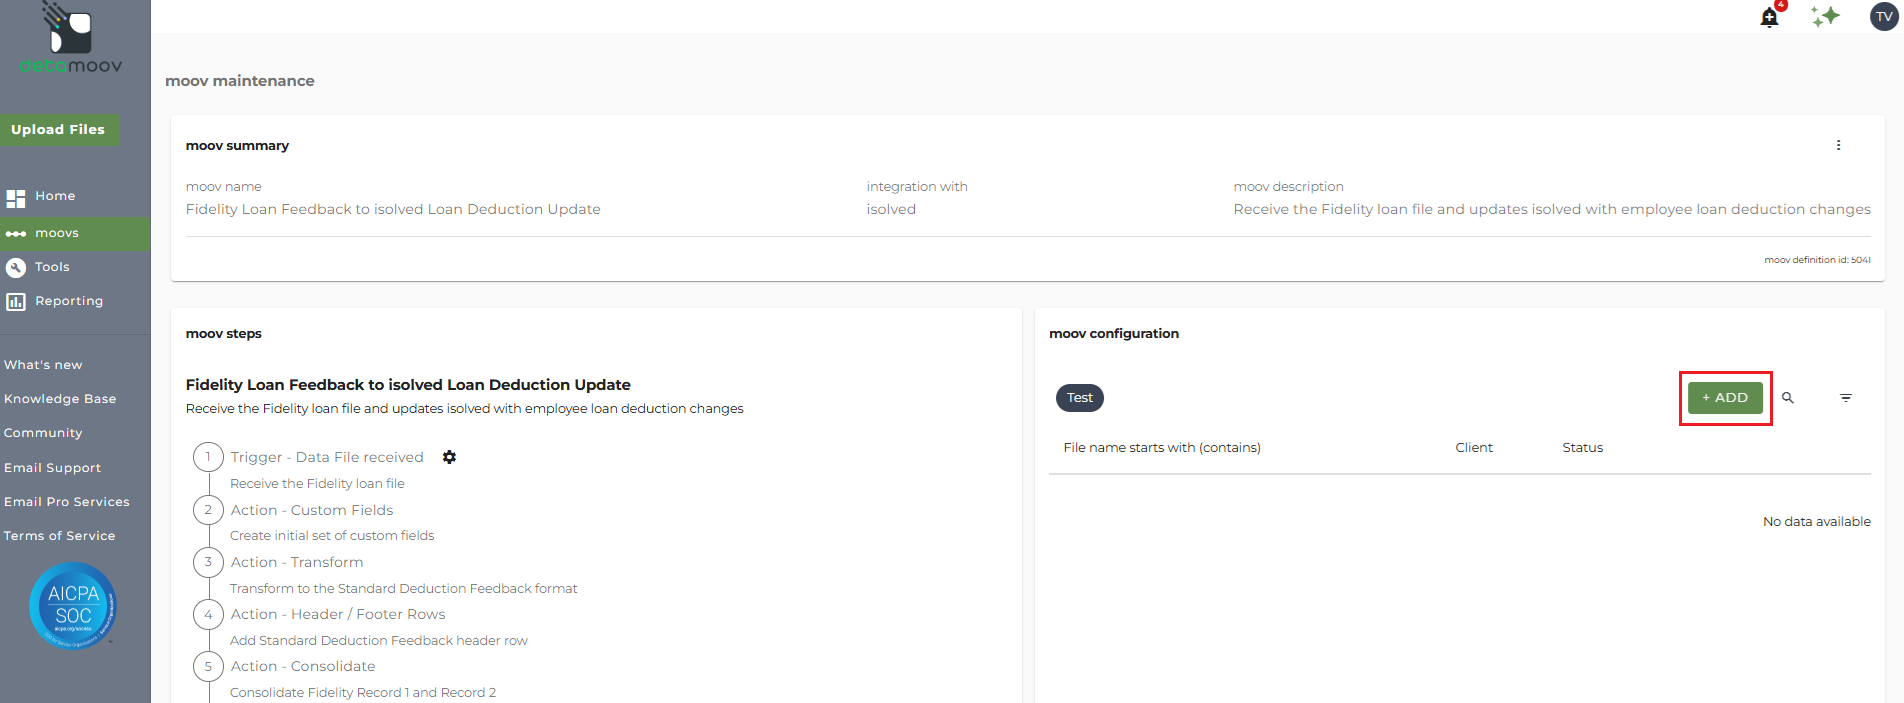
Task: Open Action - Header / Footer Rows step
Action: tap(338, 614)
